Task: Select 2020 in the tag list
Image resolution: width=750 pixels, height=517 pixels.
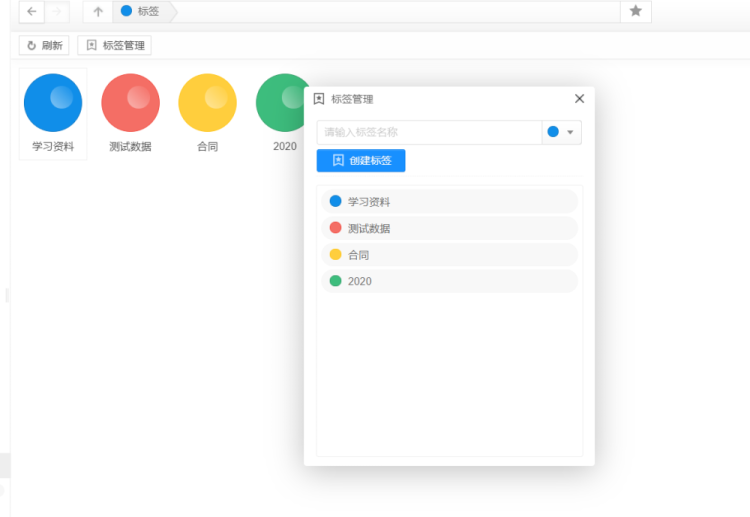Action: (x=449, y=281)
